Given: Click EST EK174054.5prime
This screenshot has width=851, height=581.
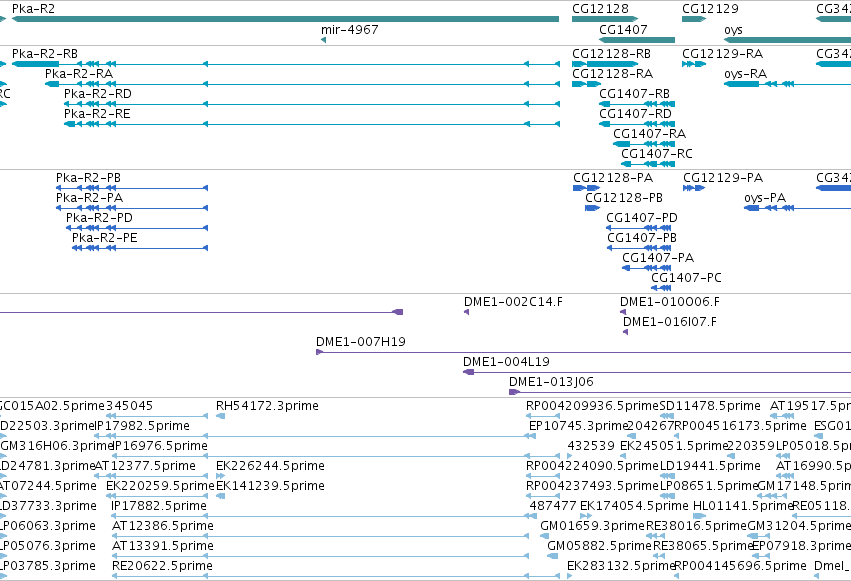Looking at the screenshot, I should 634,507.
